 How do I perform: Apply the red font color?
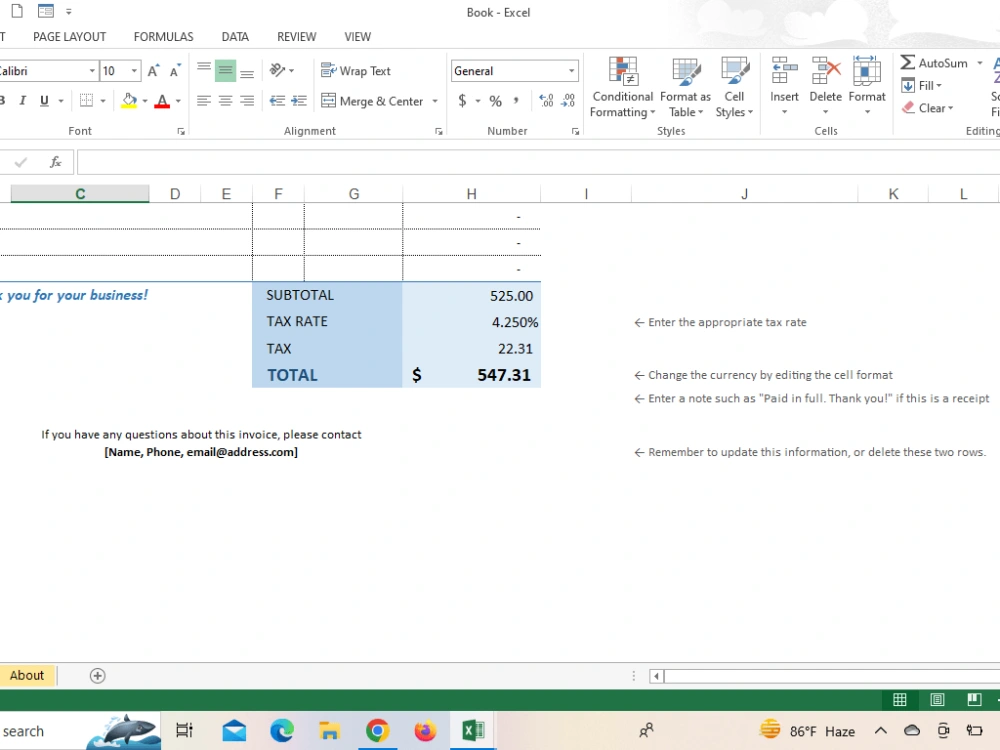click(162, 101)
